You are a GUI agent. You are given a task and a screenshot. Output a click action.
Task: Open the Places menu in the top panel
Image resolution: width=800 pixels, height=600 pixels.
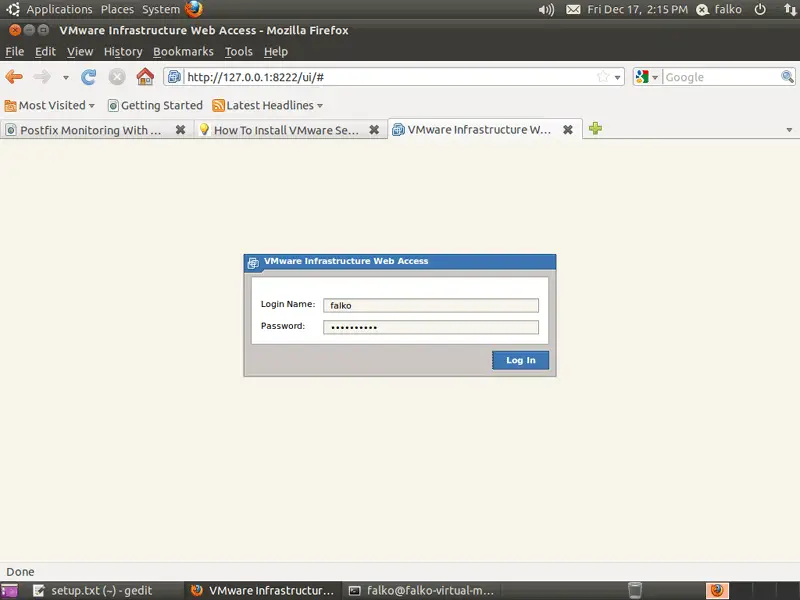coord(117,10)
